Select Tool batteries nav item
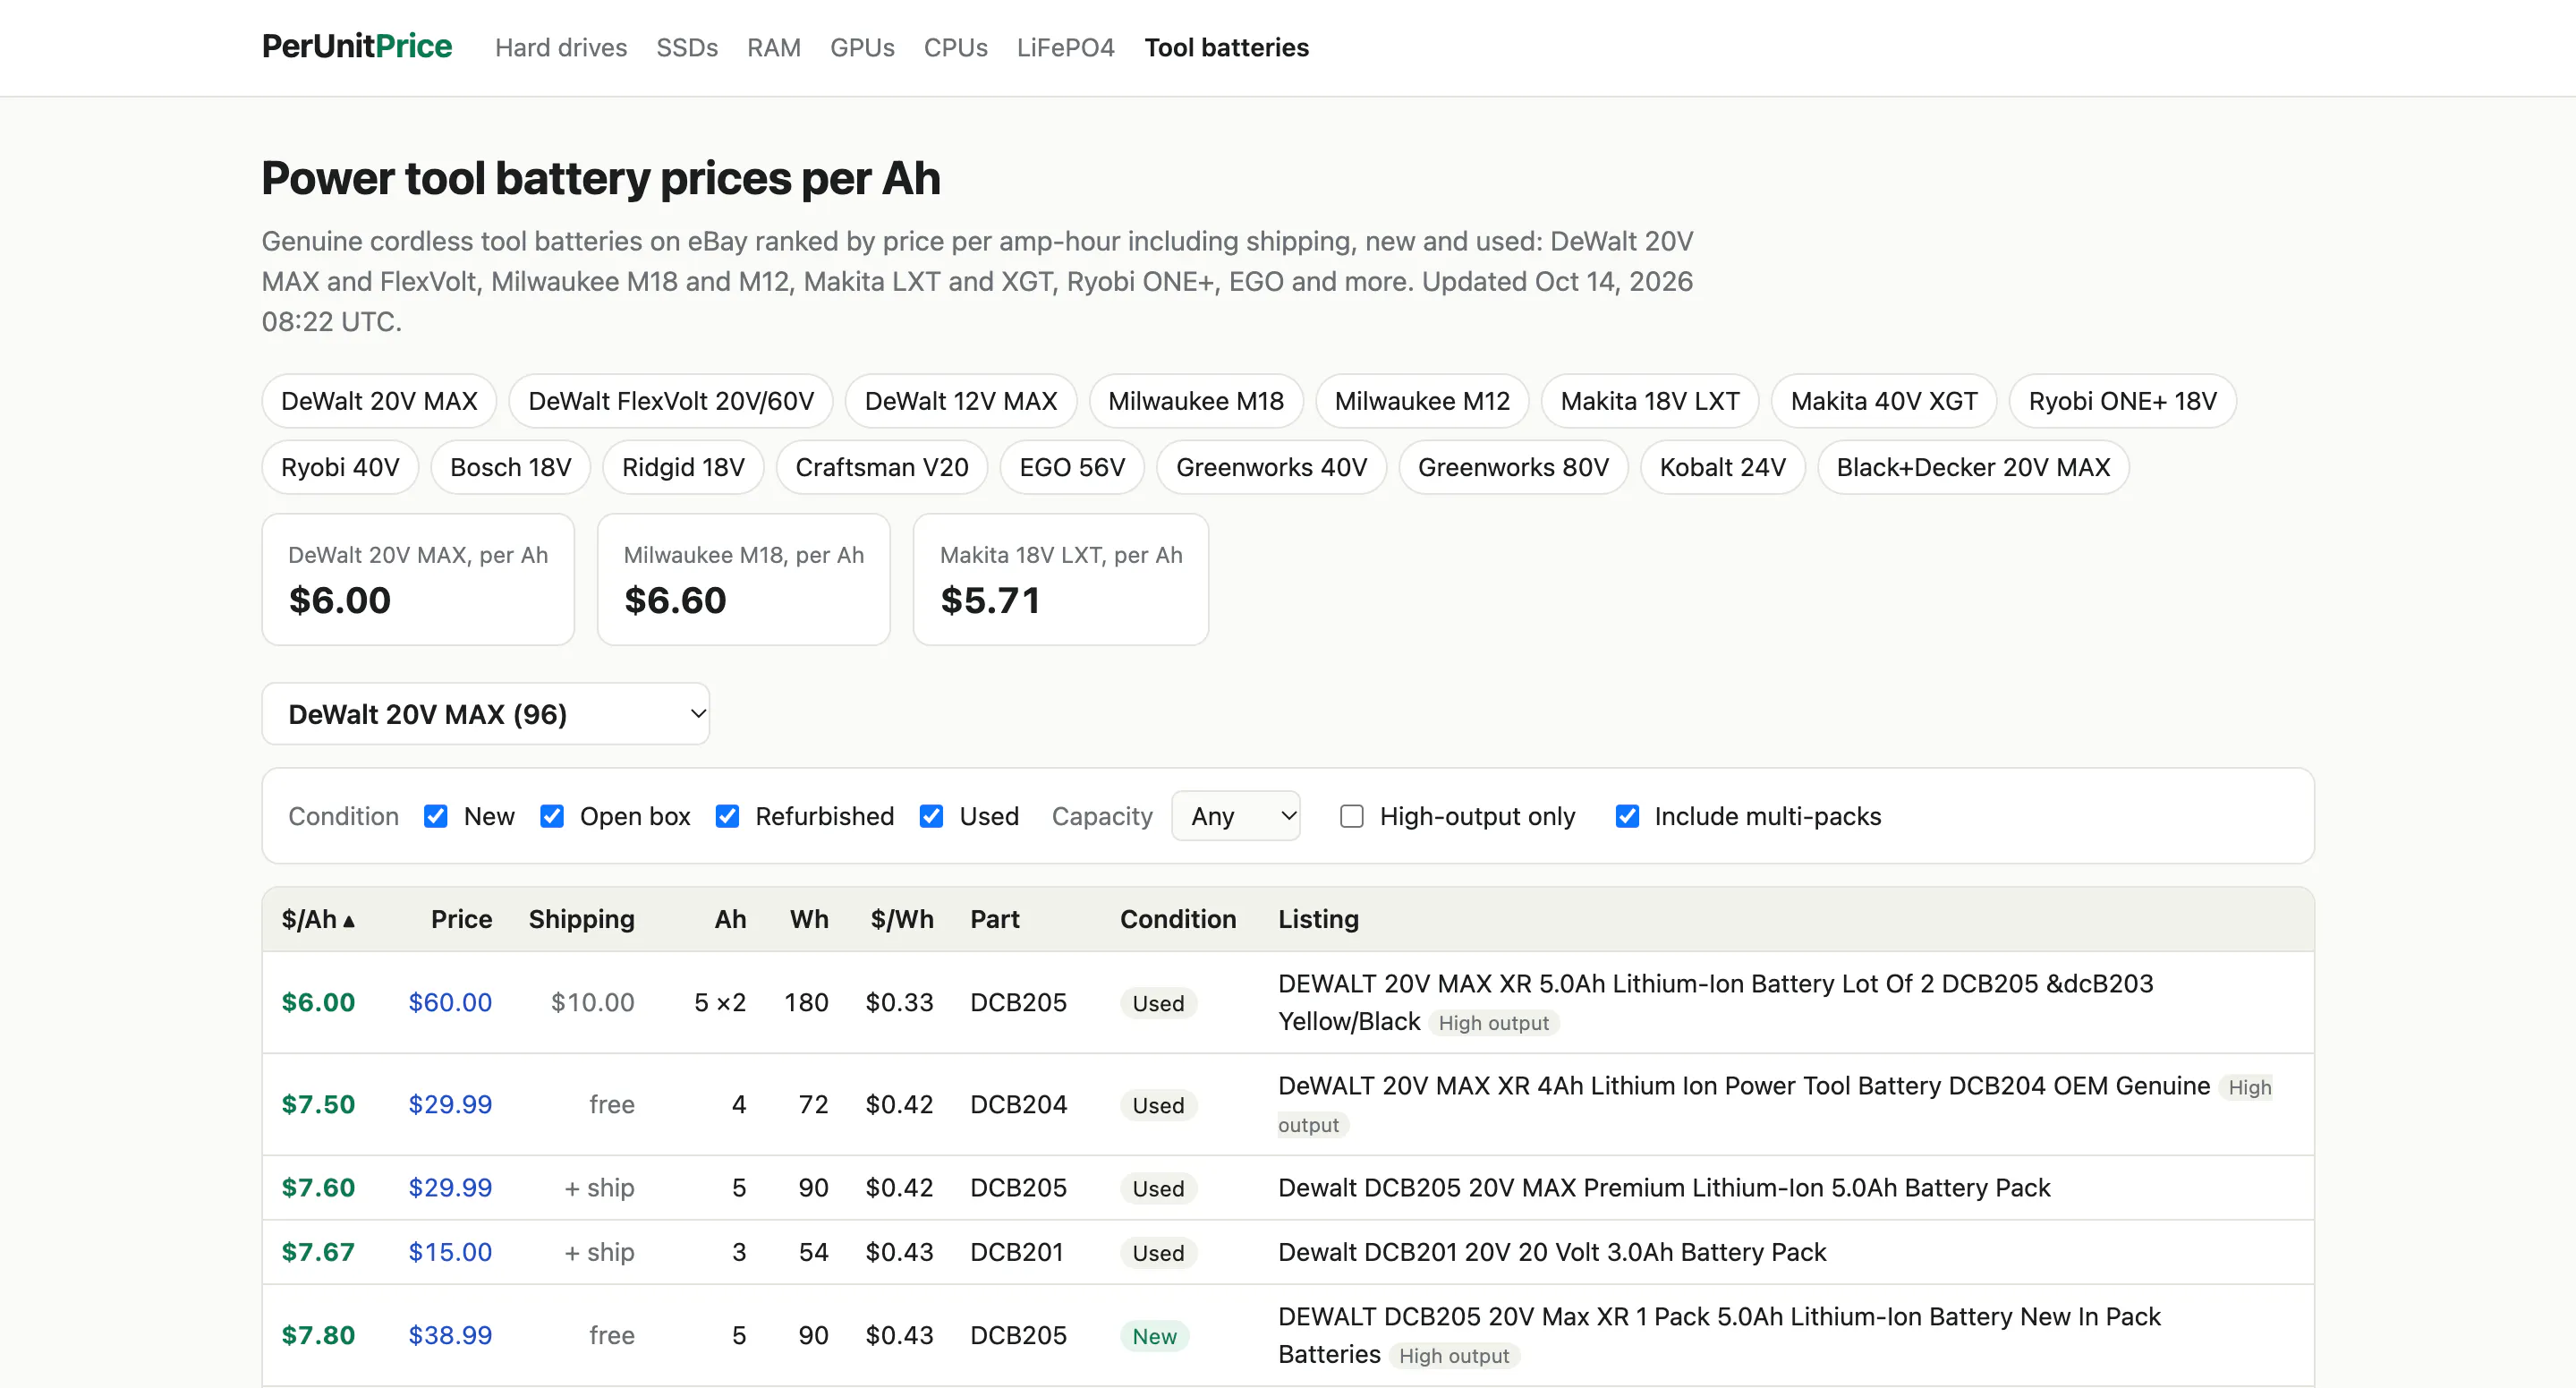This screenshot has height=1388, width=2576. tap(1226, 47)
